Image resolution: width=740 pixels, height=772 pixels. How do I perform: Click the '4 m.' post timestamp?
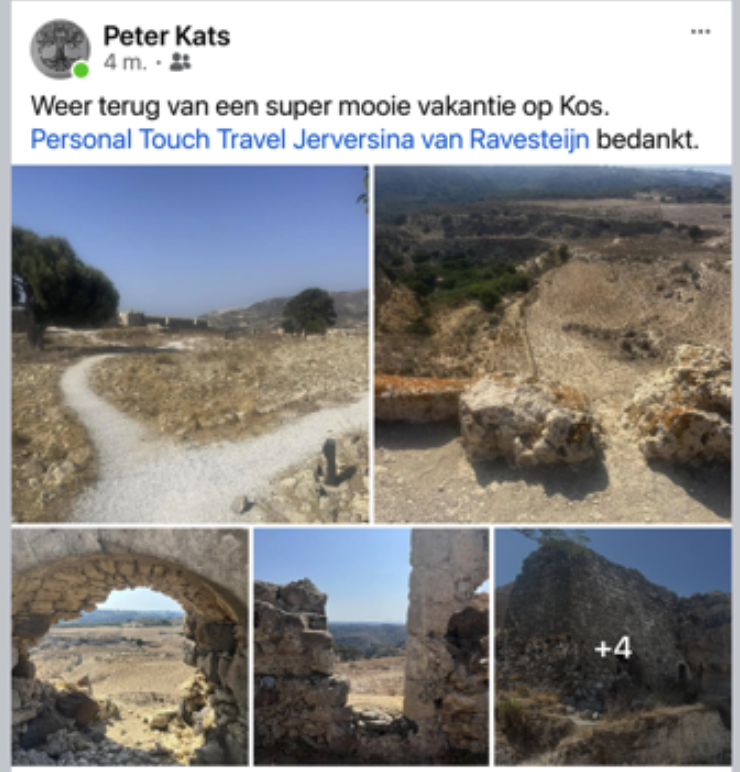click(125, 63)
